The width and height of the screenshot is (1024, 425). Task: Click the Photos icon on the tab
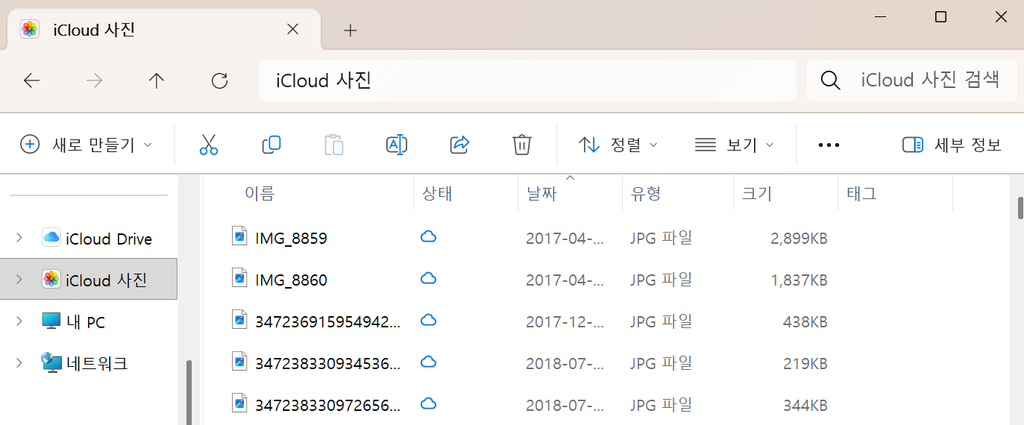pos(29,30)
